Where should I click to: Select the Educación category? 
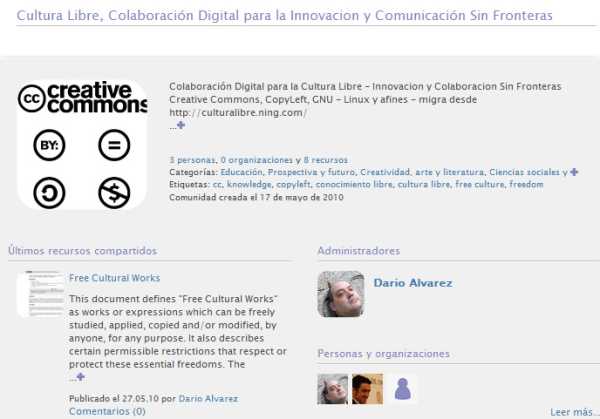tap(241, 172)
